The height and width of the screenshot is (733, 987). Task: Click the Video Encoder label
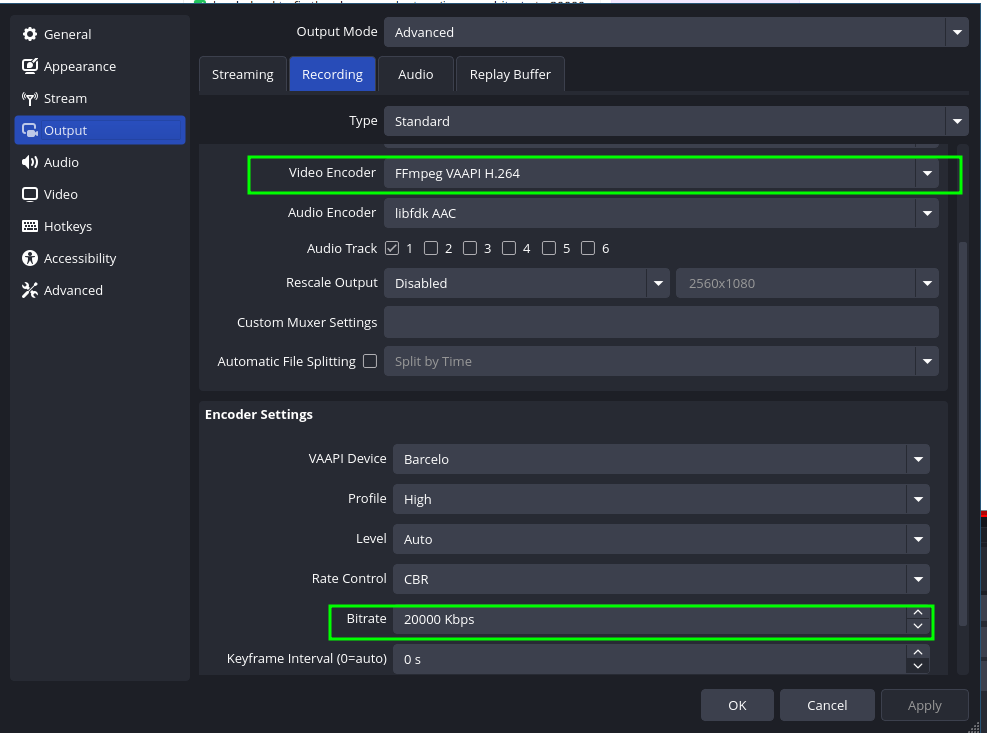point(332,173)
